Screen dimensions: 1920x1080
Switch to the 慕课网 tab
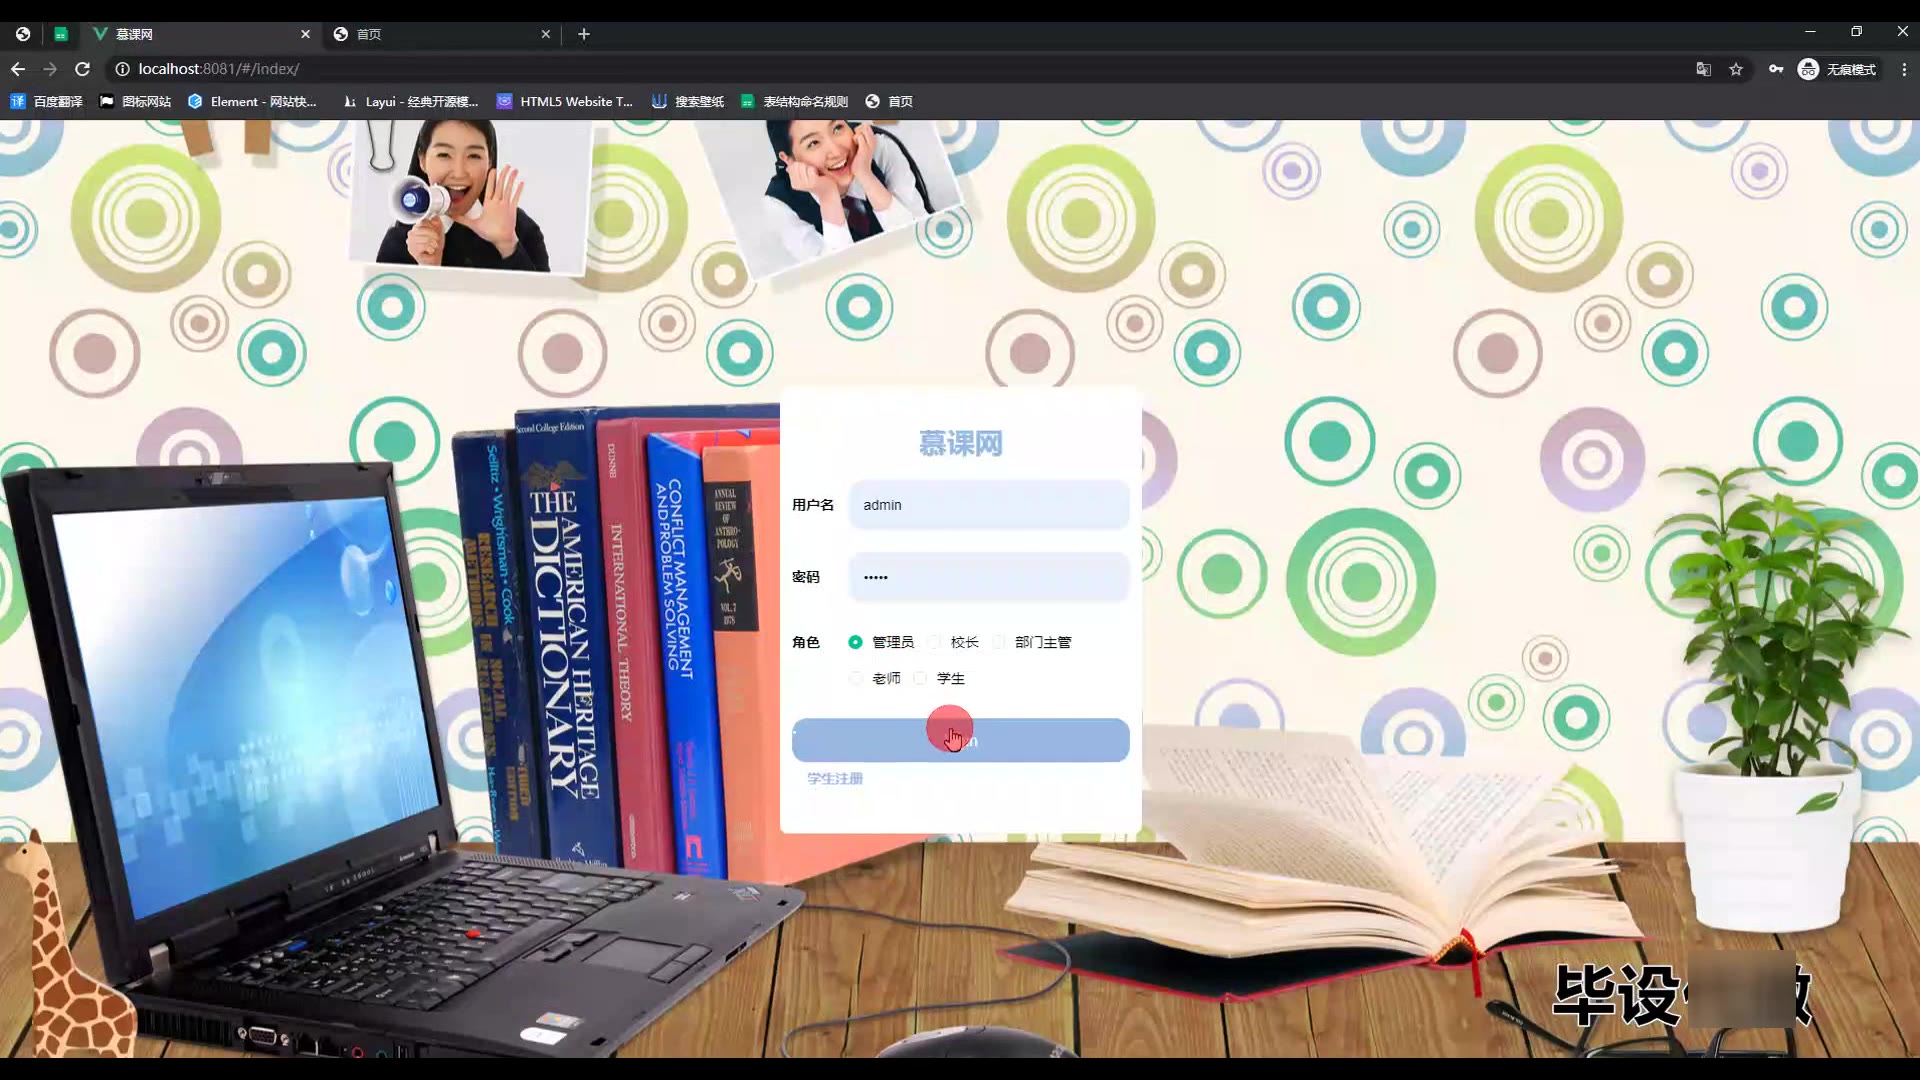coord(200,34)
